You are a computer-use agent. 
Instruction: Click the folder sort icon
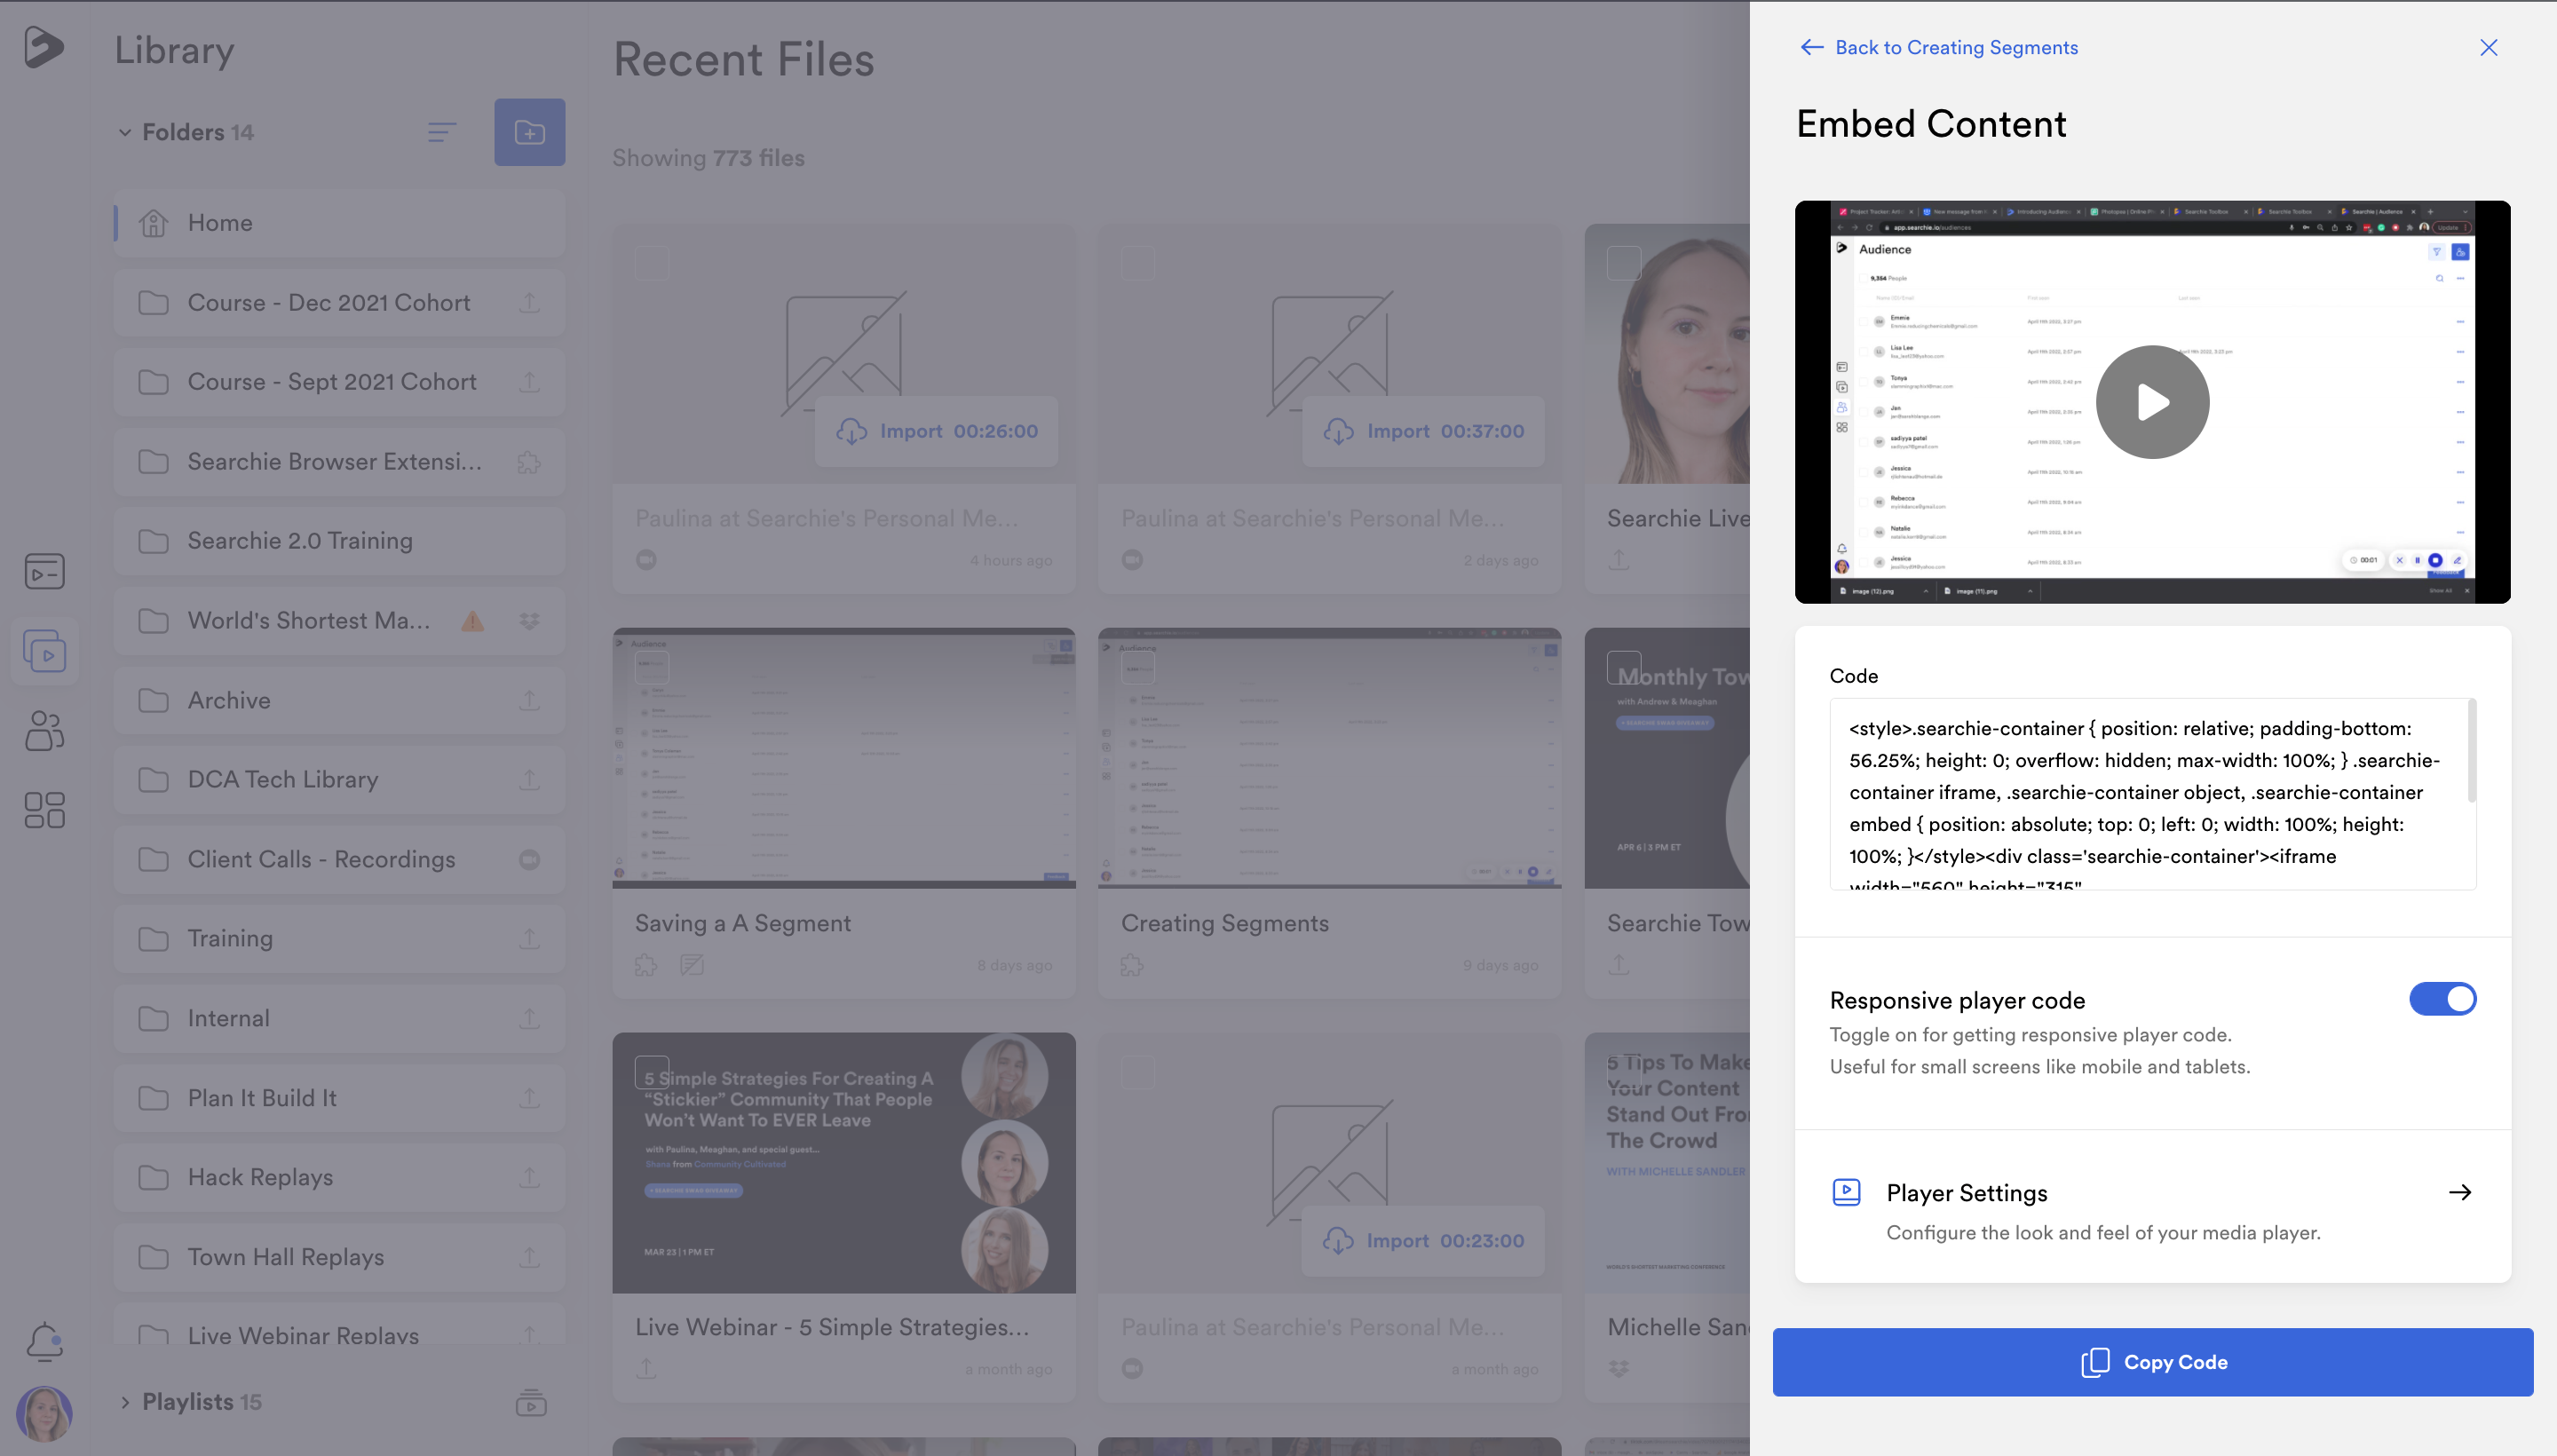[441, 132]
